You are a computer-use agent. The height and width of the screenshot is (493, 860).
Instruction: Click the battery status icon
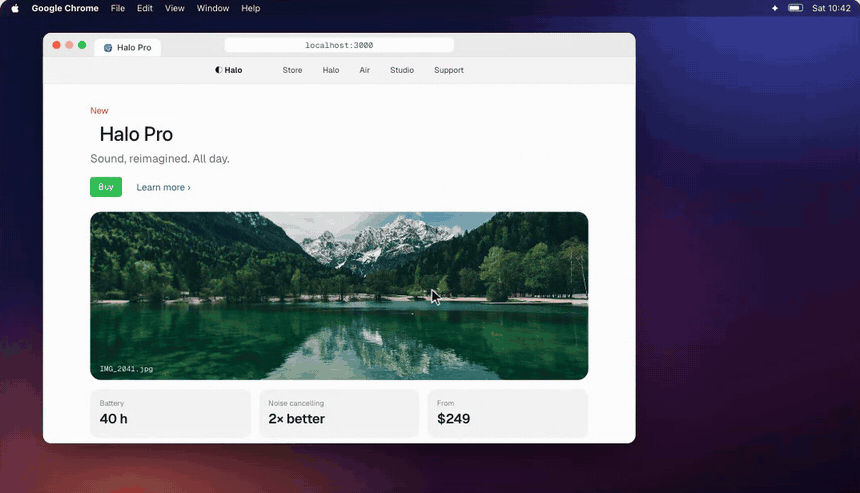795,8
